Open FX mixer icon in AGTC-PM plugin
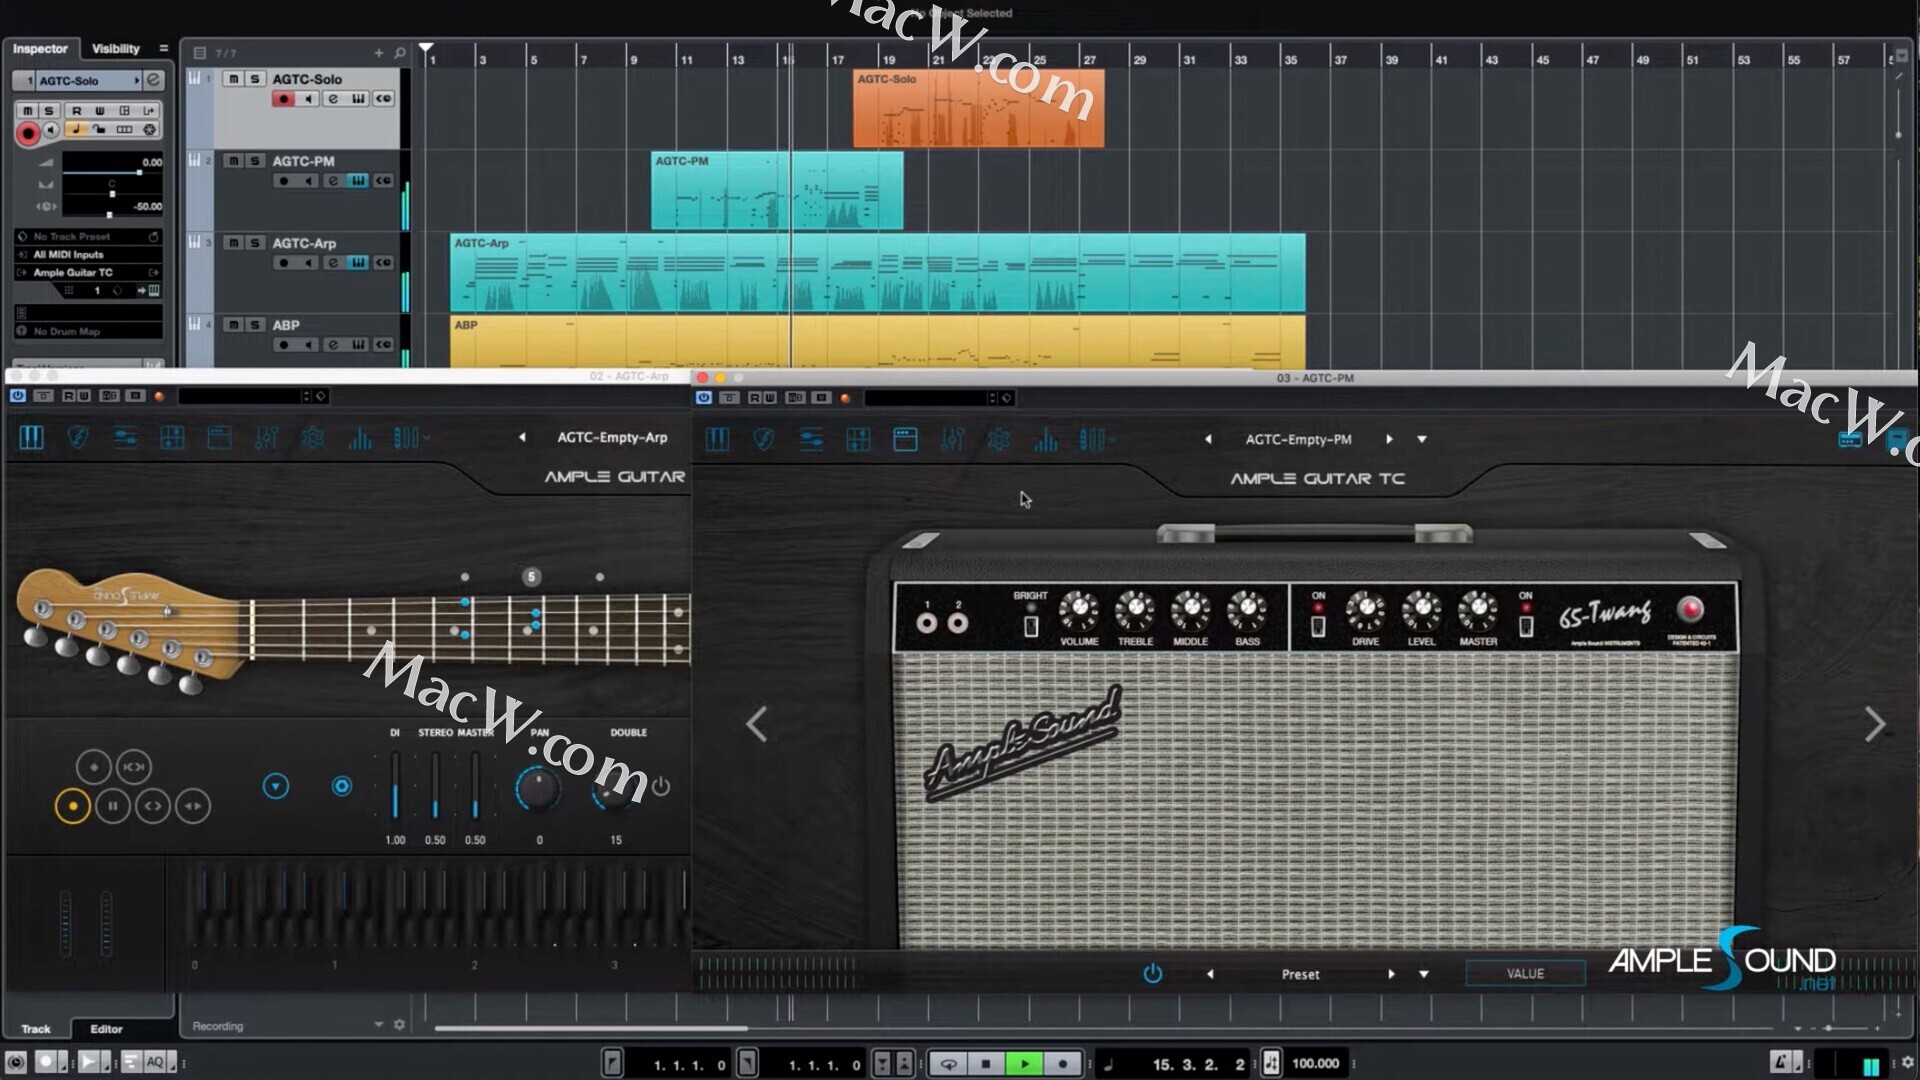This screenshot has width=1920, height=1080. pyautogui.click(x=952, y=440)
